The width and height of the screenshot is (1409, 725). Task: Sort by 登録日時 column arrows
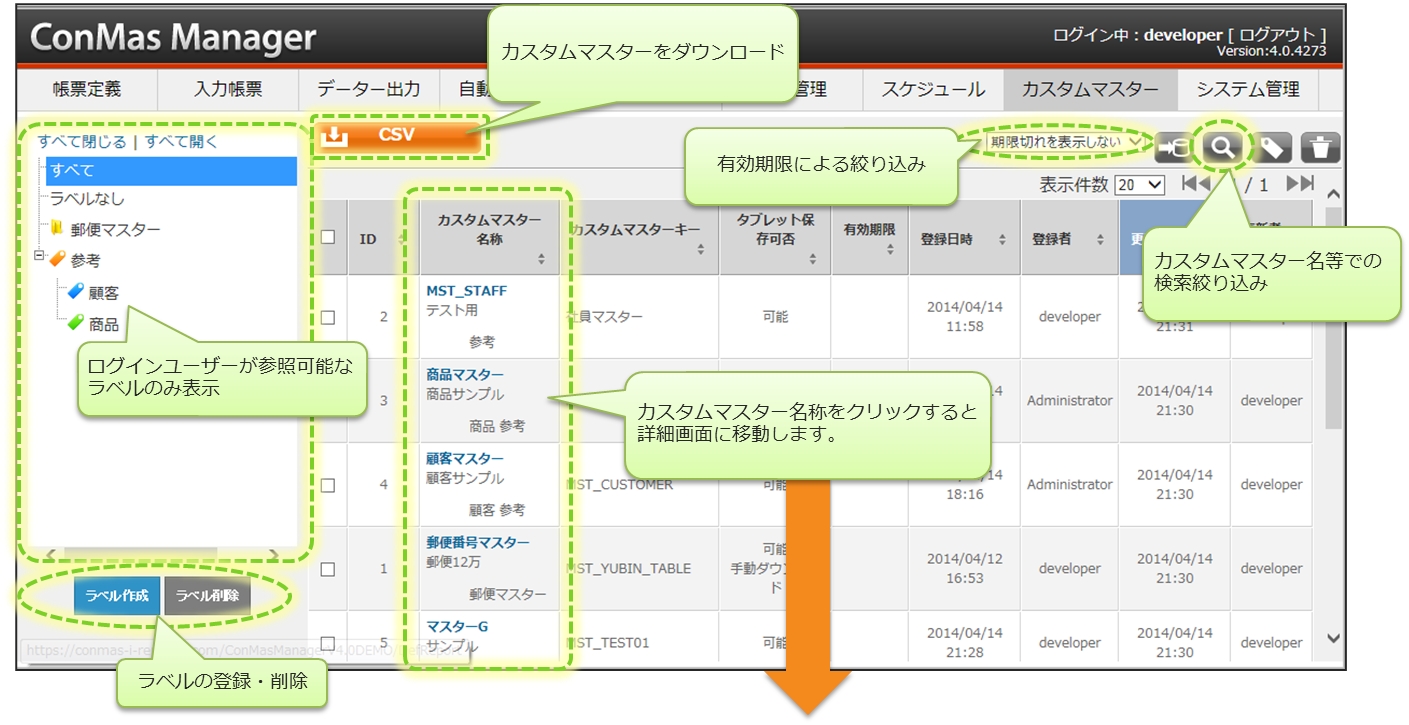pos(1002,240)
